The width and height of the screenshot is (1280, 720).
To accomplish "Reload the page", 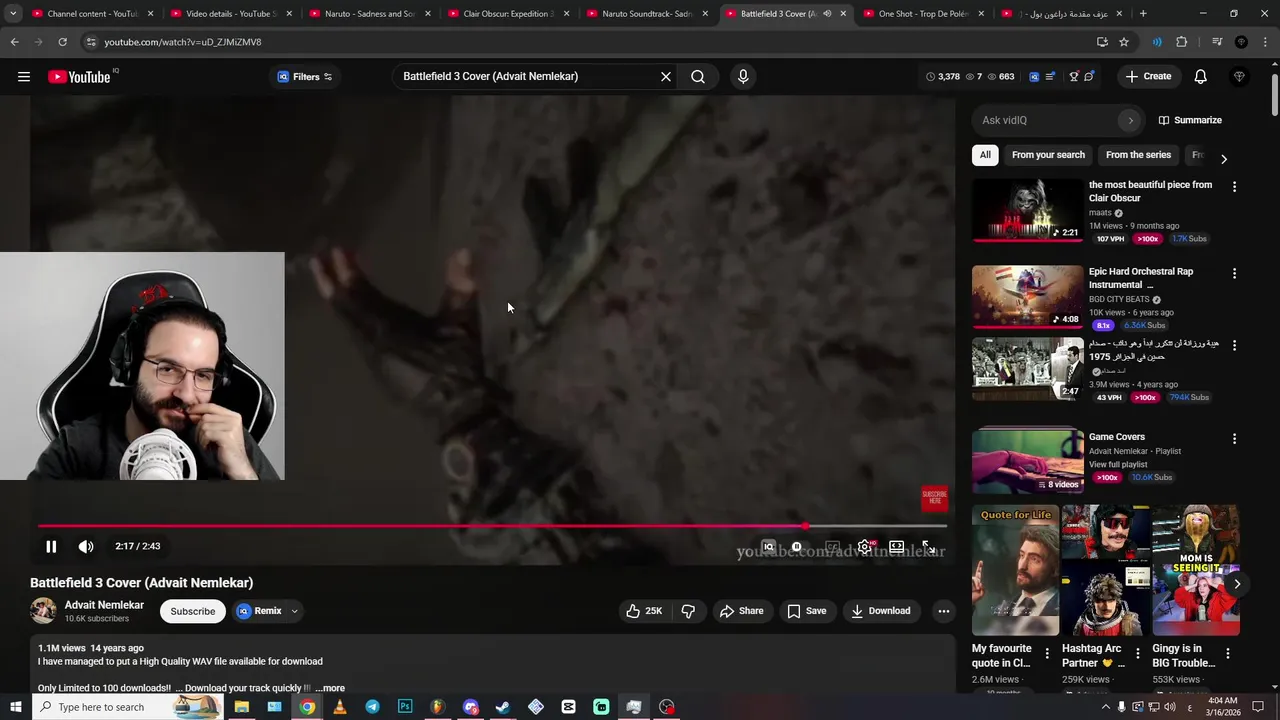I will pyautogui.click(x=62, y=42).
